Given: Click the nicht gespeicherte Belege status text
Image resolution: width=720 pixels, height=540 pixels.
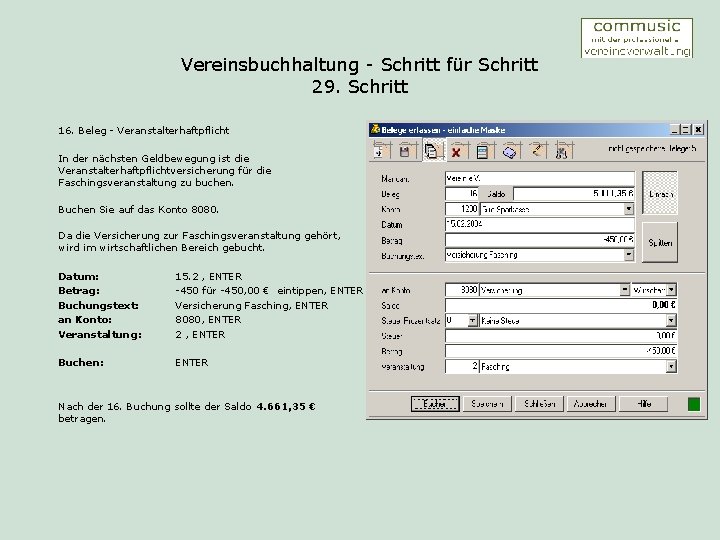Looking at the screenshot, I should tap(652, 148).
